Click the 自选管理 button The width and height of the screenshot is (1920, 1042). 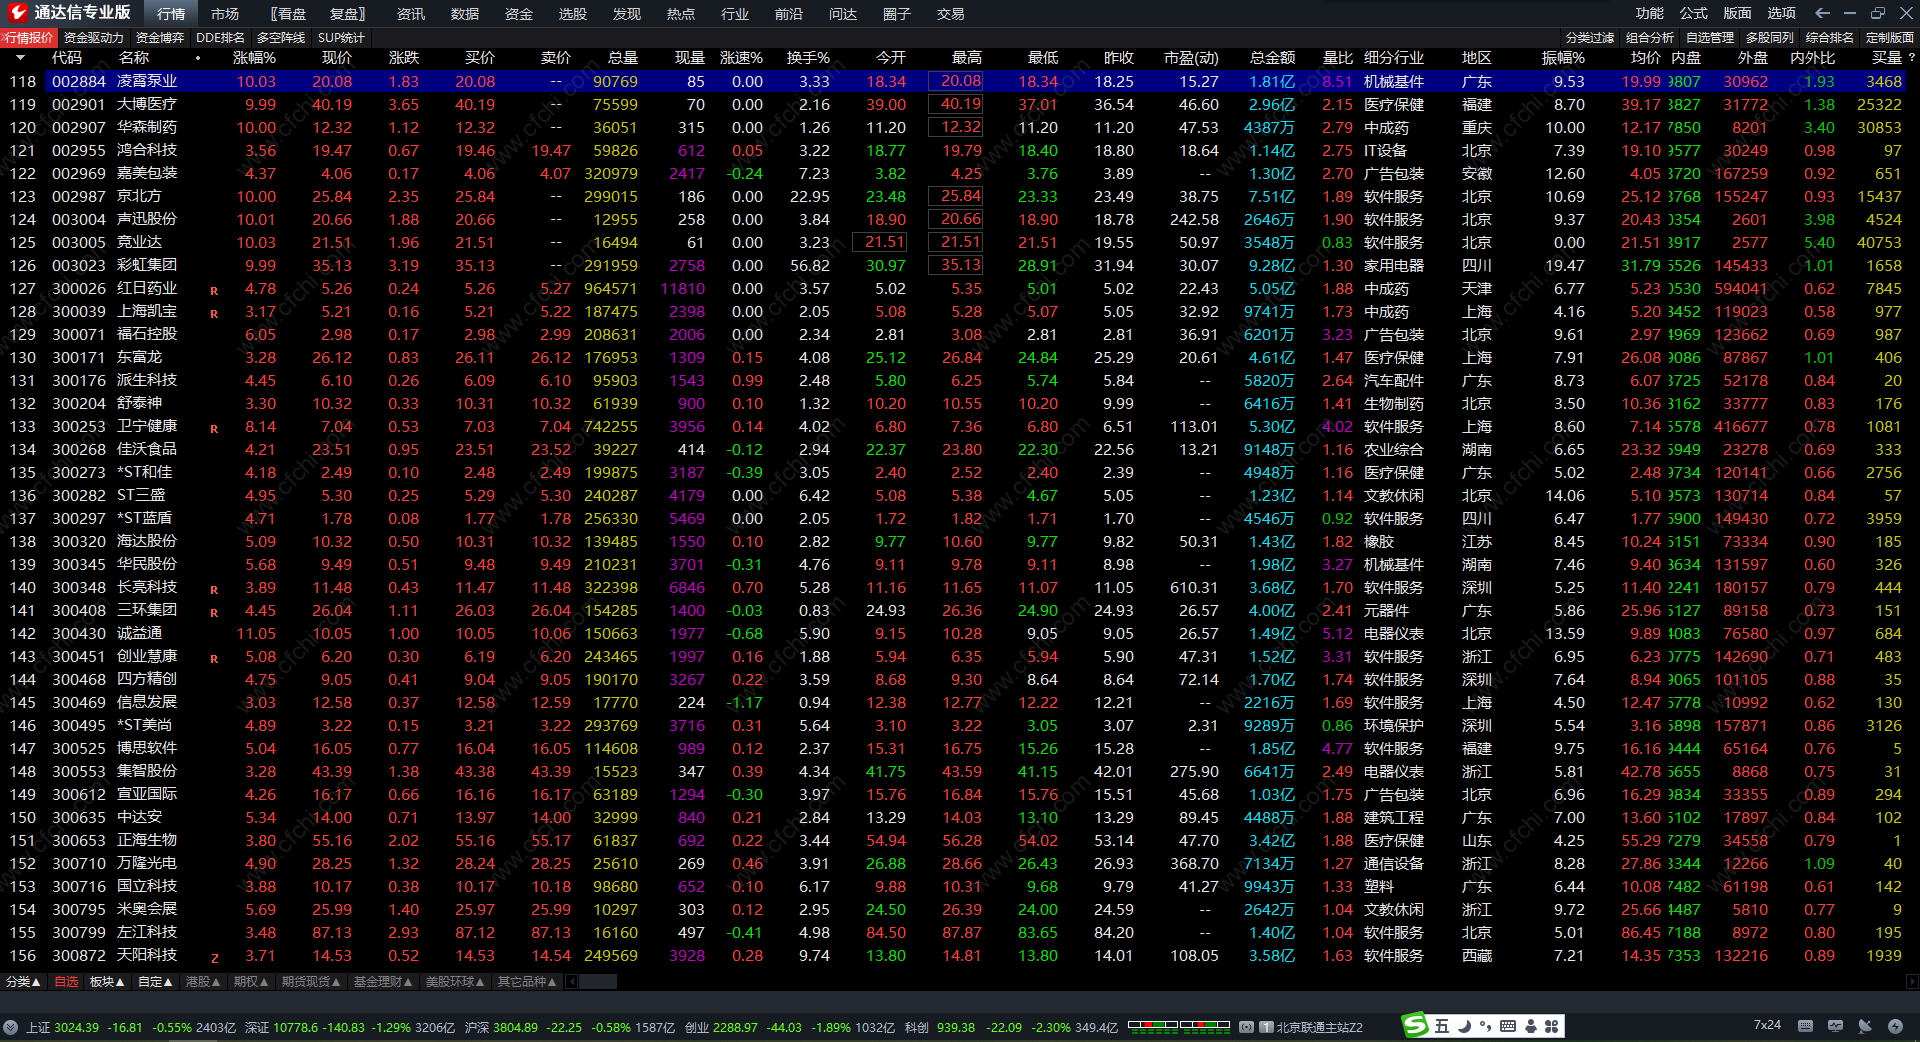[x=1710, y=38]
